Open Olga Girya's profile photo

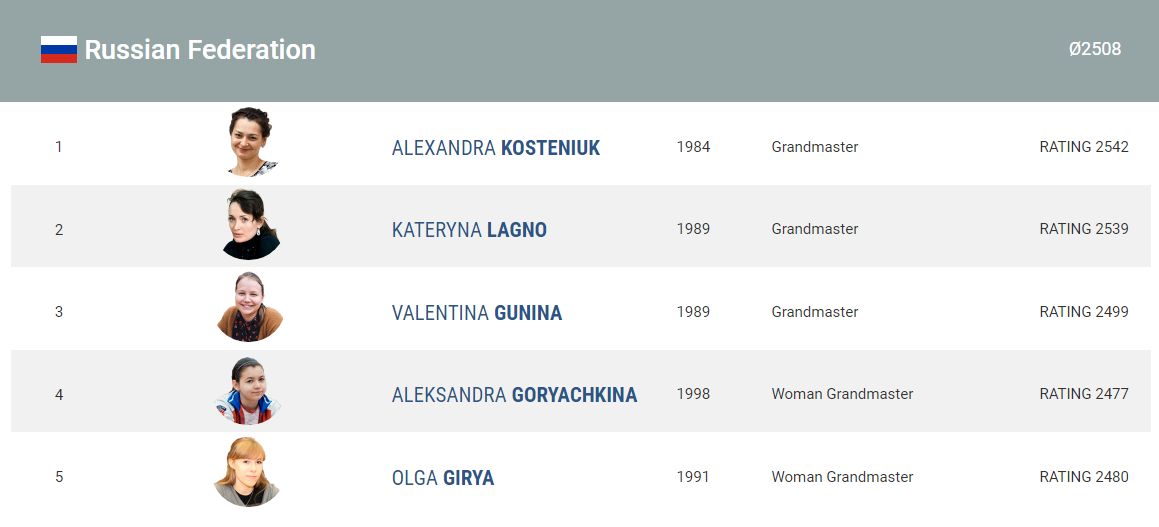247,473
